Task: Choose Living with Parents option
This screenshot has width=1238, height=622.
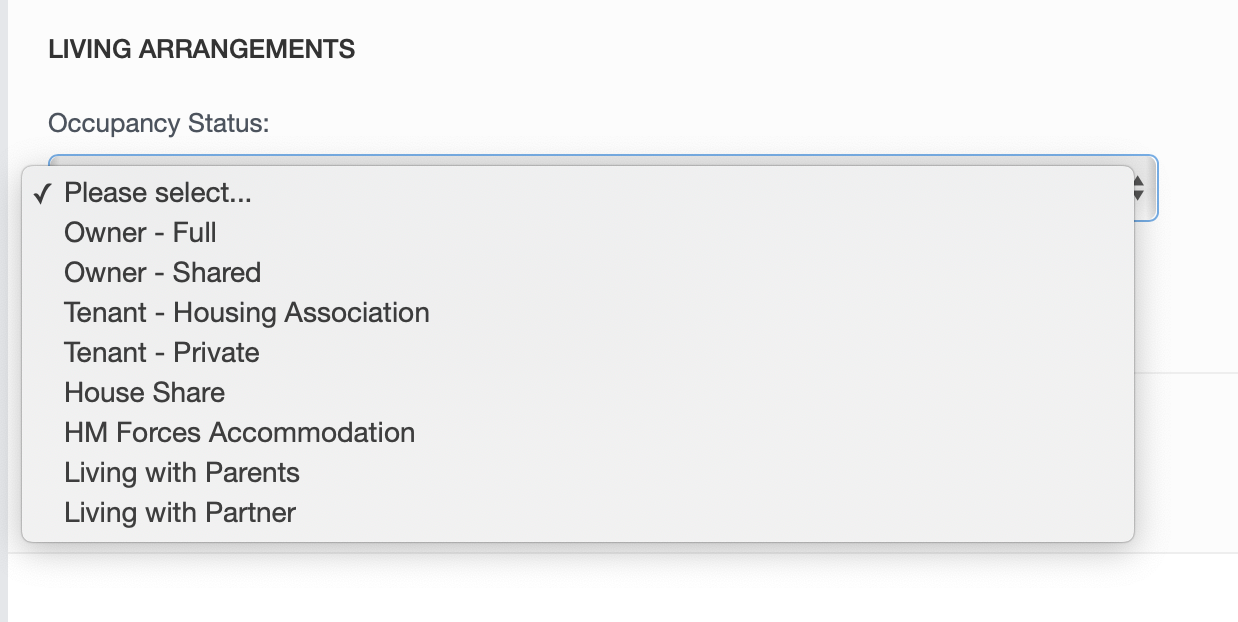Action: point(182,472)
